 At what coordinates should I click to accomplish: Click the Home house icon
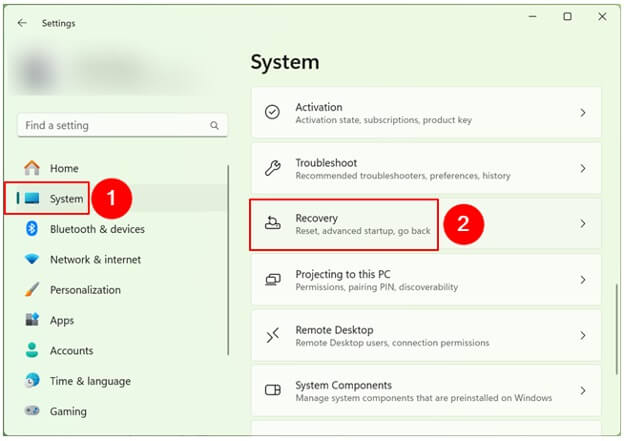(32, 168)
